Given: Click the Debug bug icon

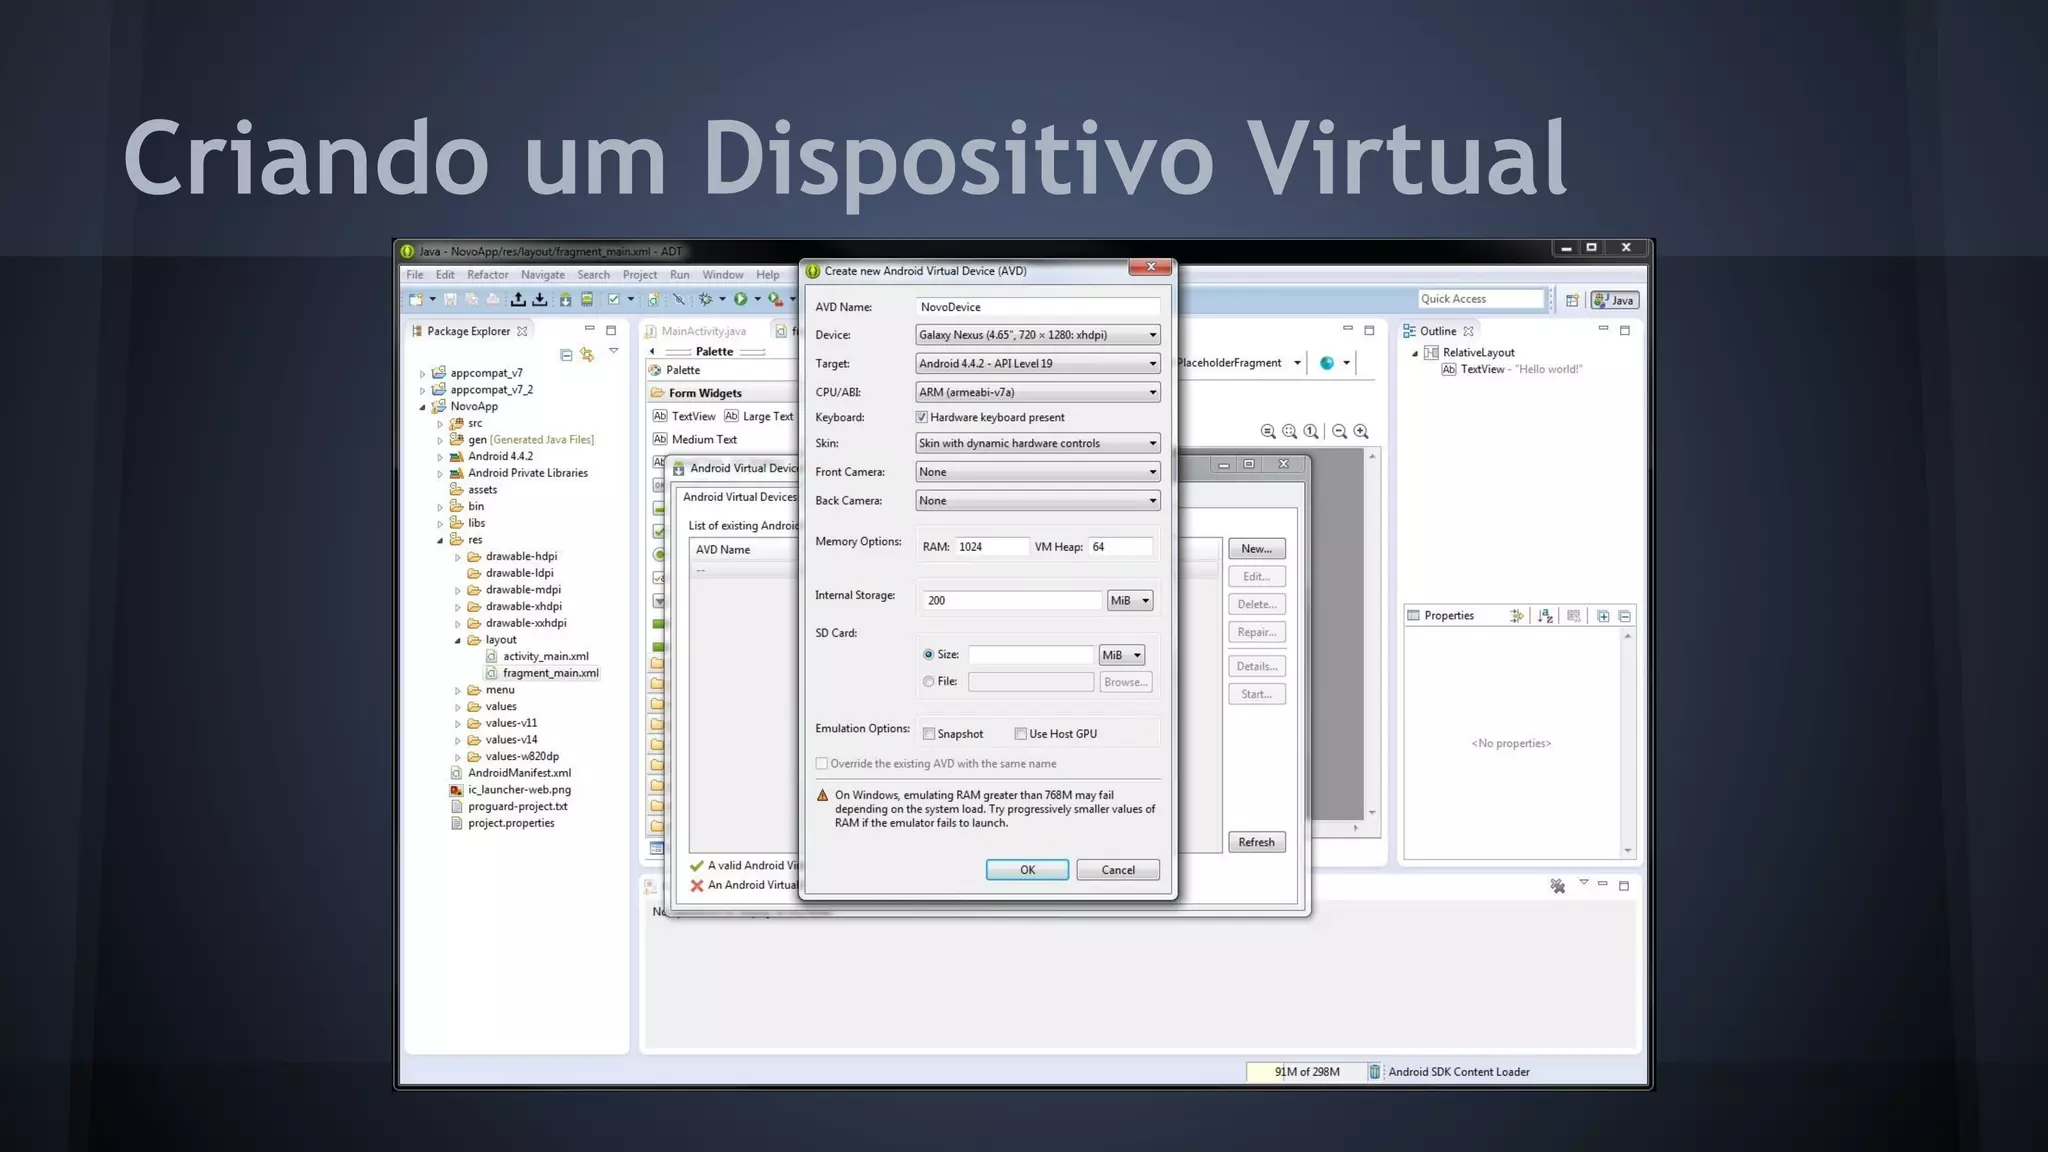Looking at the screenshot, I should [706, 299].
